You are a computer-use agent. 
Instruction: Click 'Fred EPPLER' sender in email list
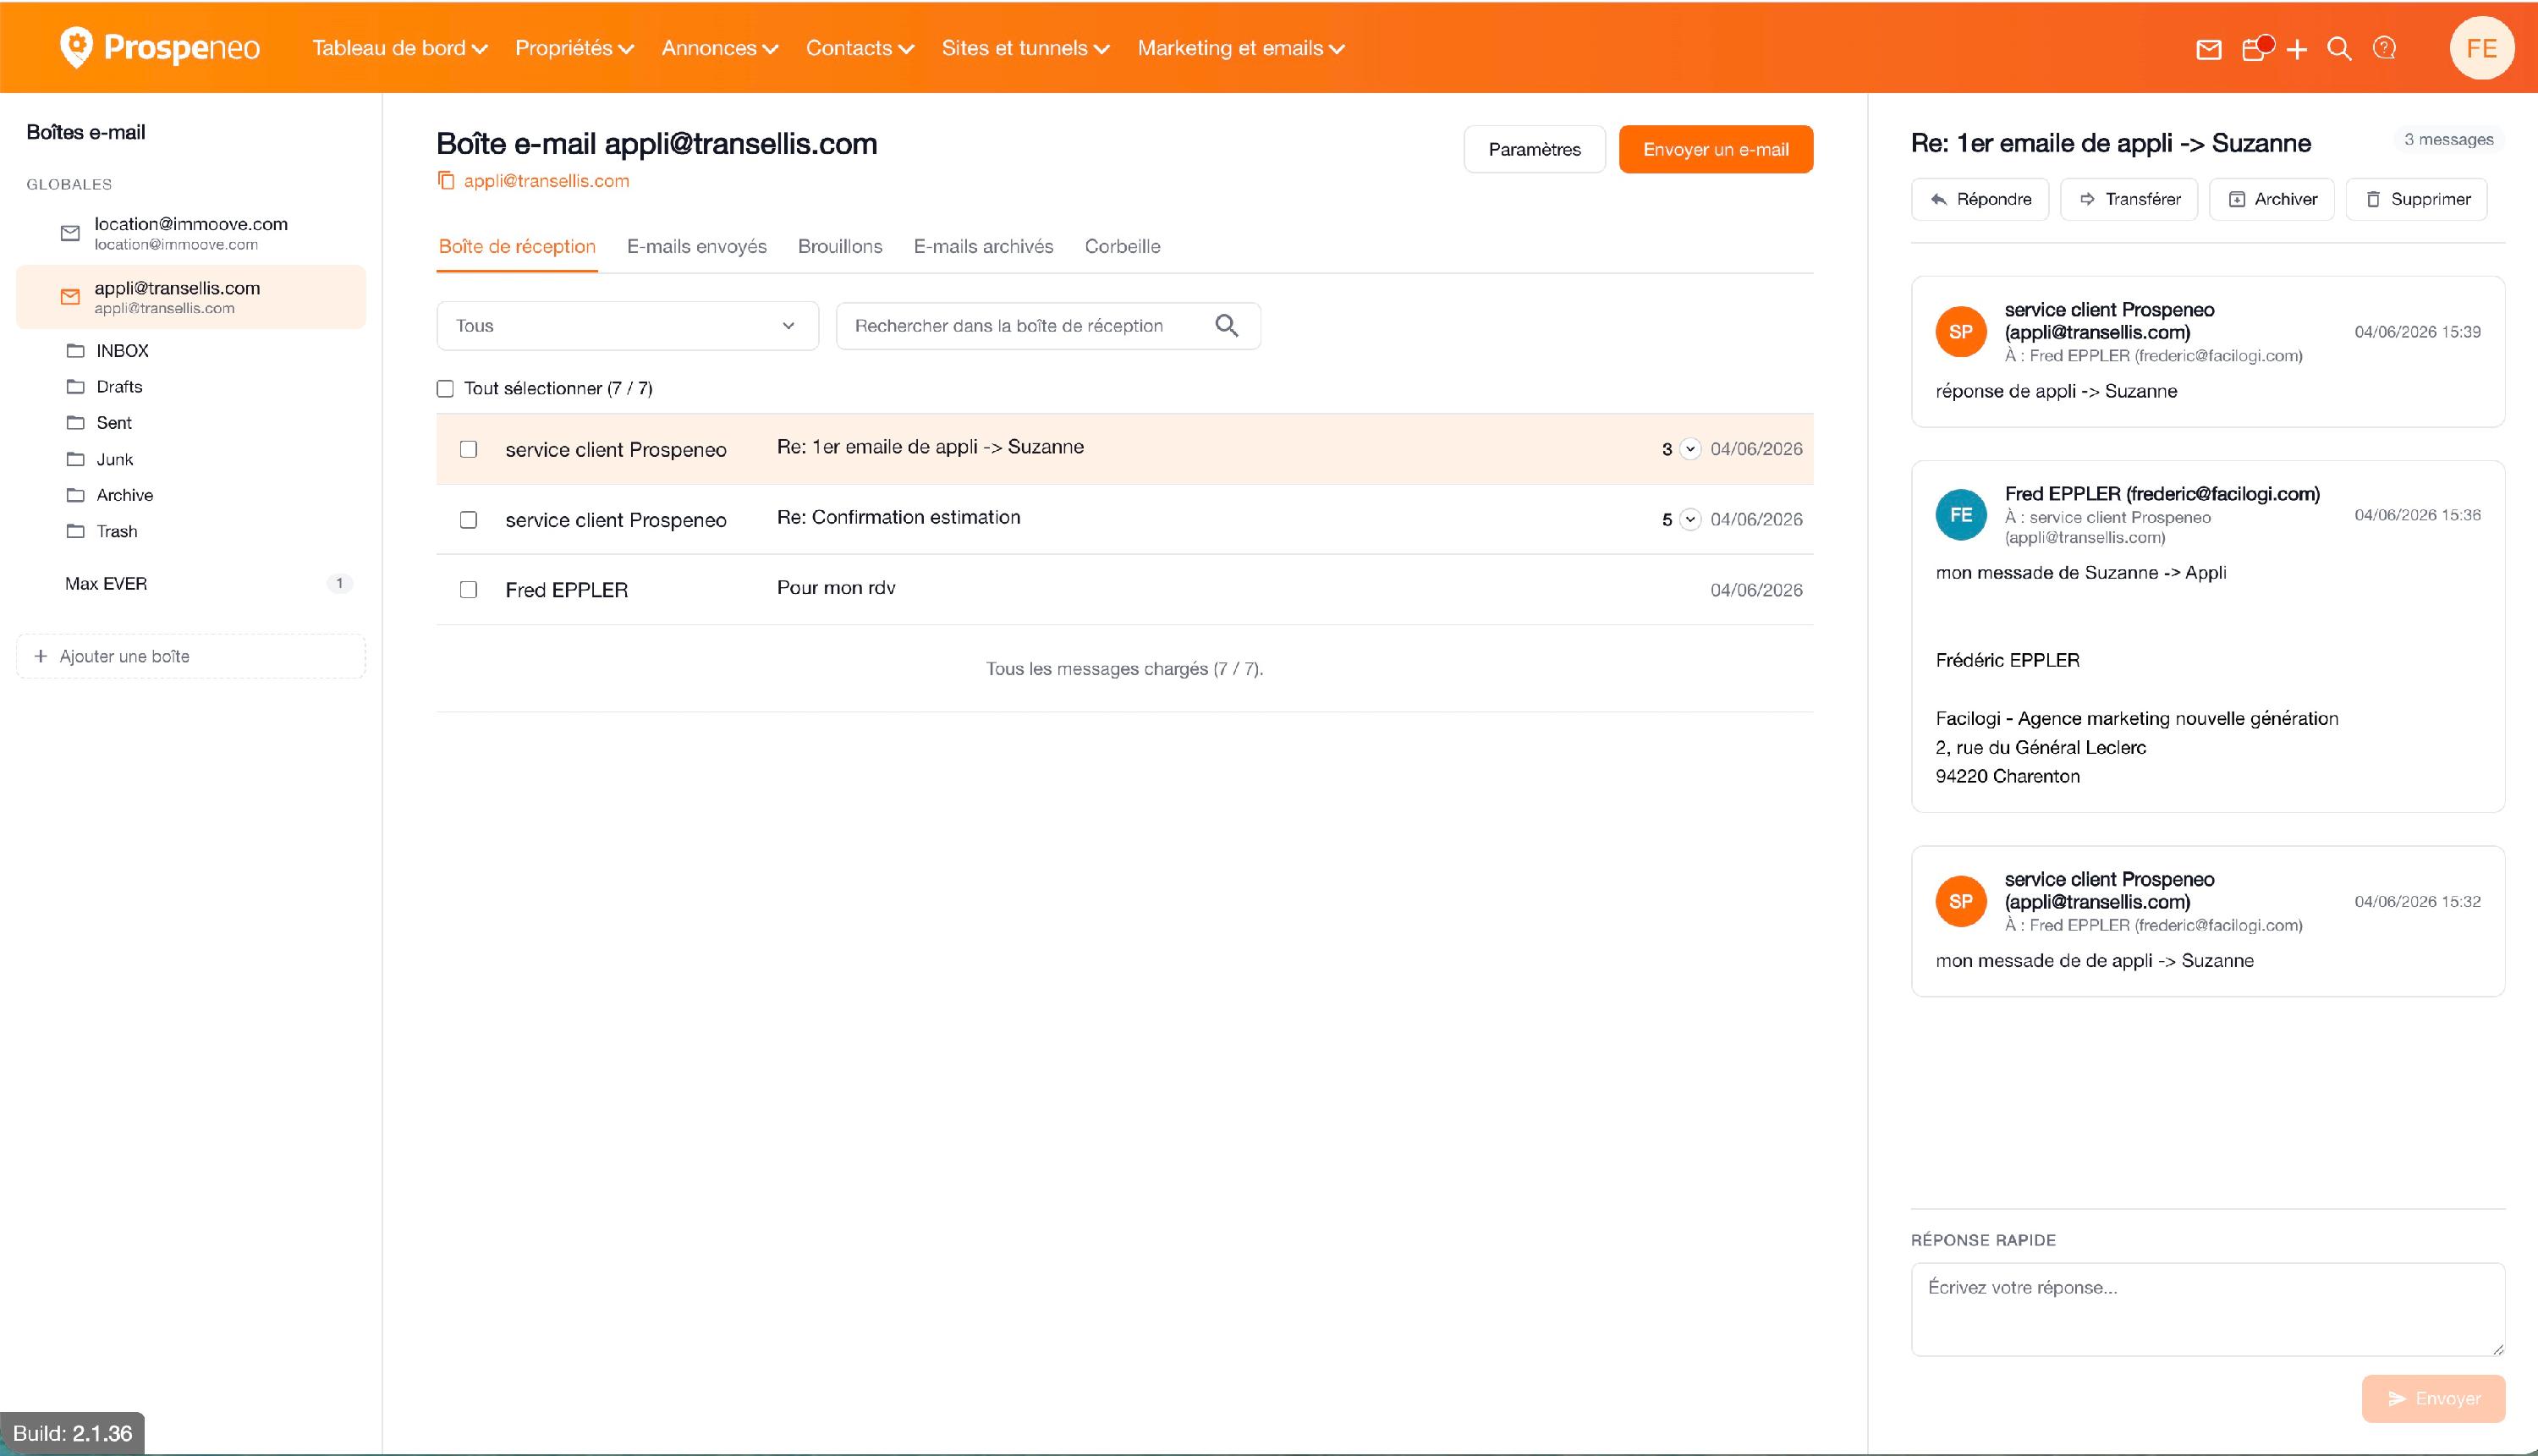pyautogui.click(x=566, y=590)
